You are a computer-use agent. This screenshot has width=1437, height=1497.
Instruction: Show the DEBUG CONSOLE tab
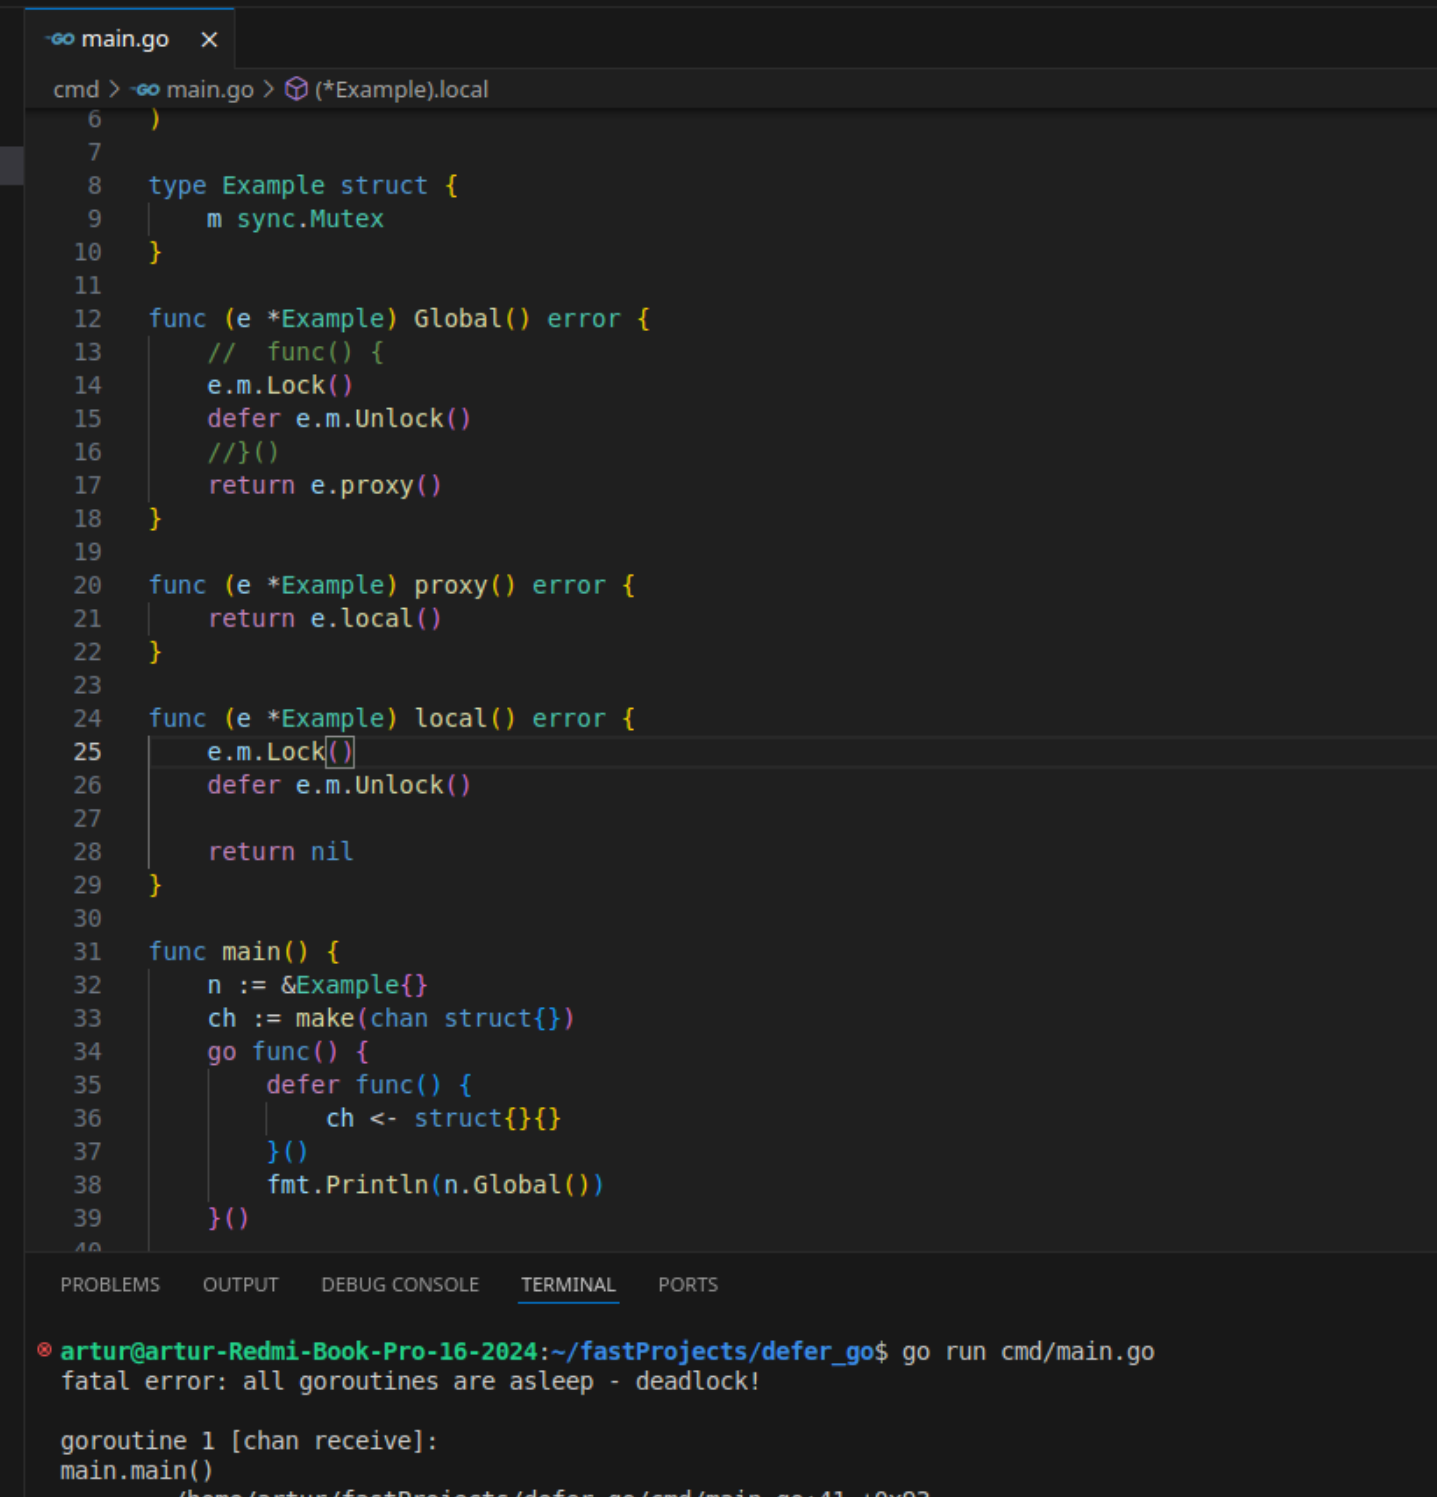pyautogui.click(x=400, y=1284)
